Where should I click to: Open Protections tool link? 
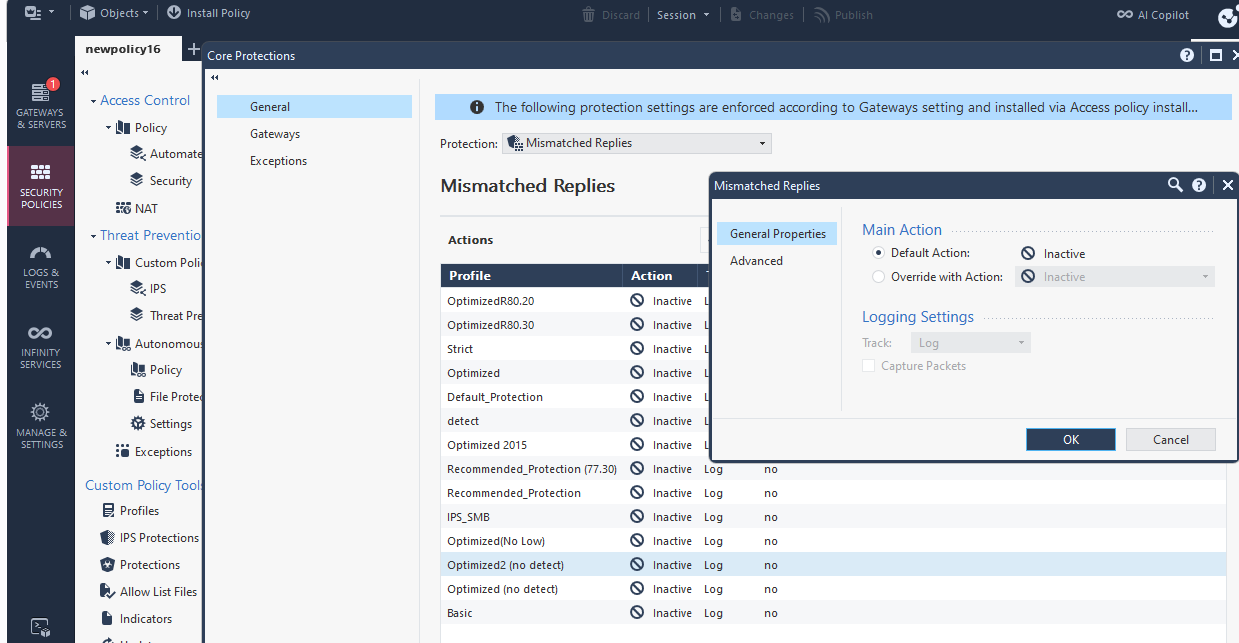pyautogui.click(x=141, y=565)
